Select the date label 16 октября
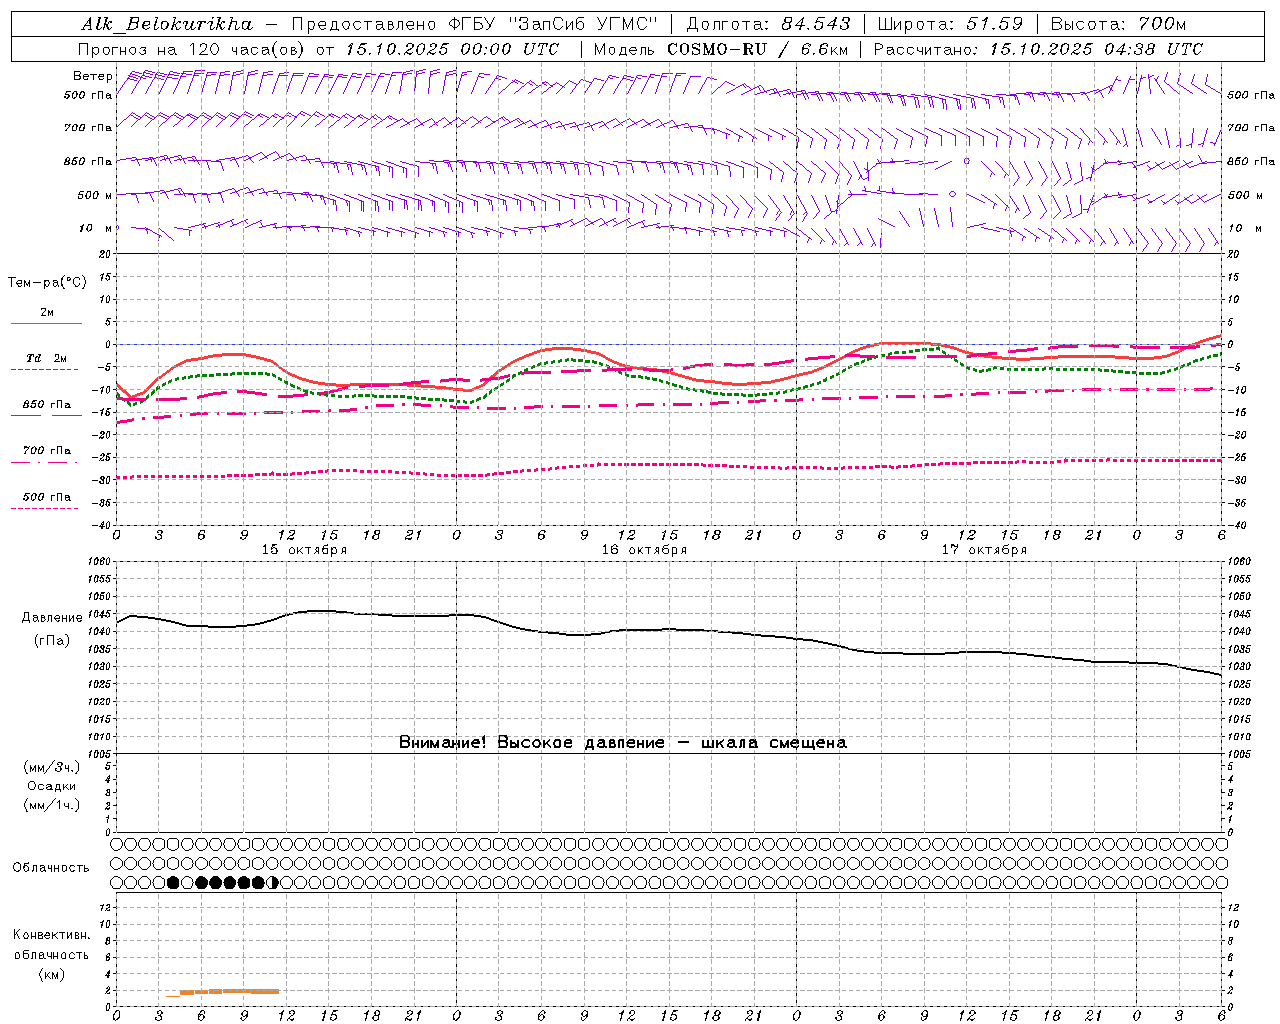 [x=644, y=550]
